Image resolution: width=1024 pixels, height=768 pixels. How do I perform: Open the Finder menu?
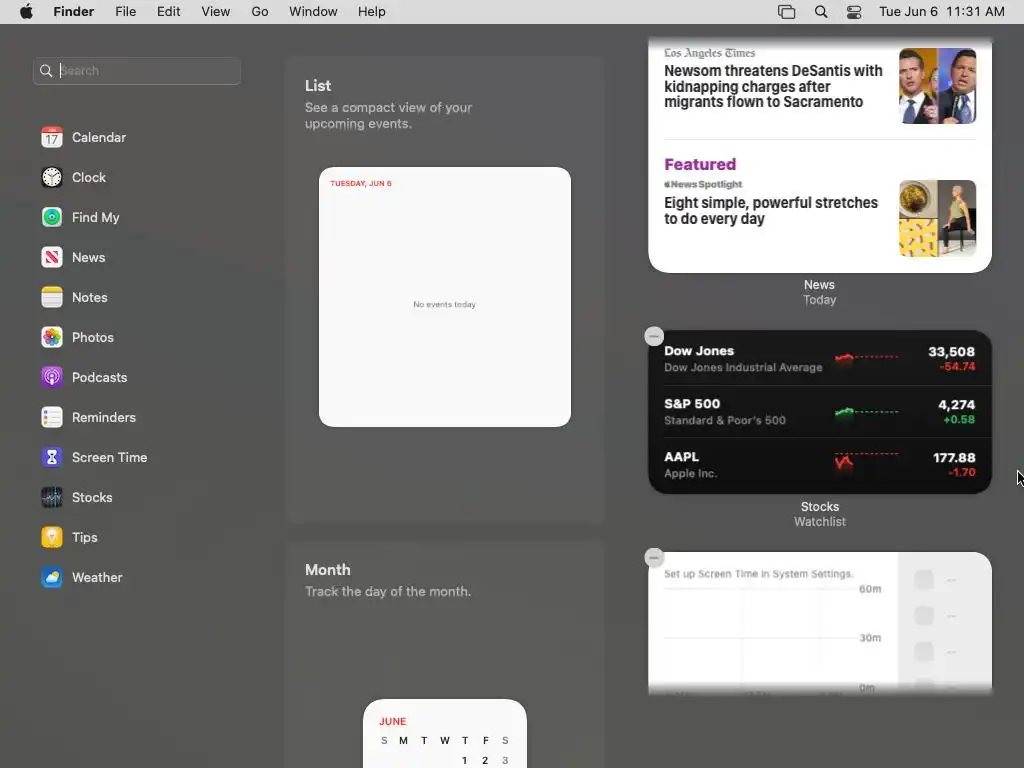point(74,12)
